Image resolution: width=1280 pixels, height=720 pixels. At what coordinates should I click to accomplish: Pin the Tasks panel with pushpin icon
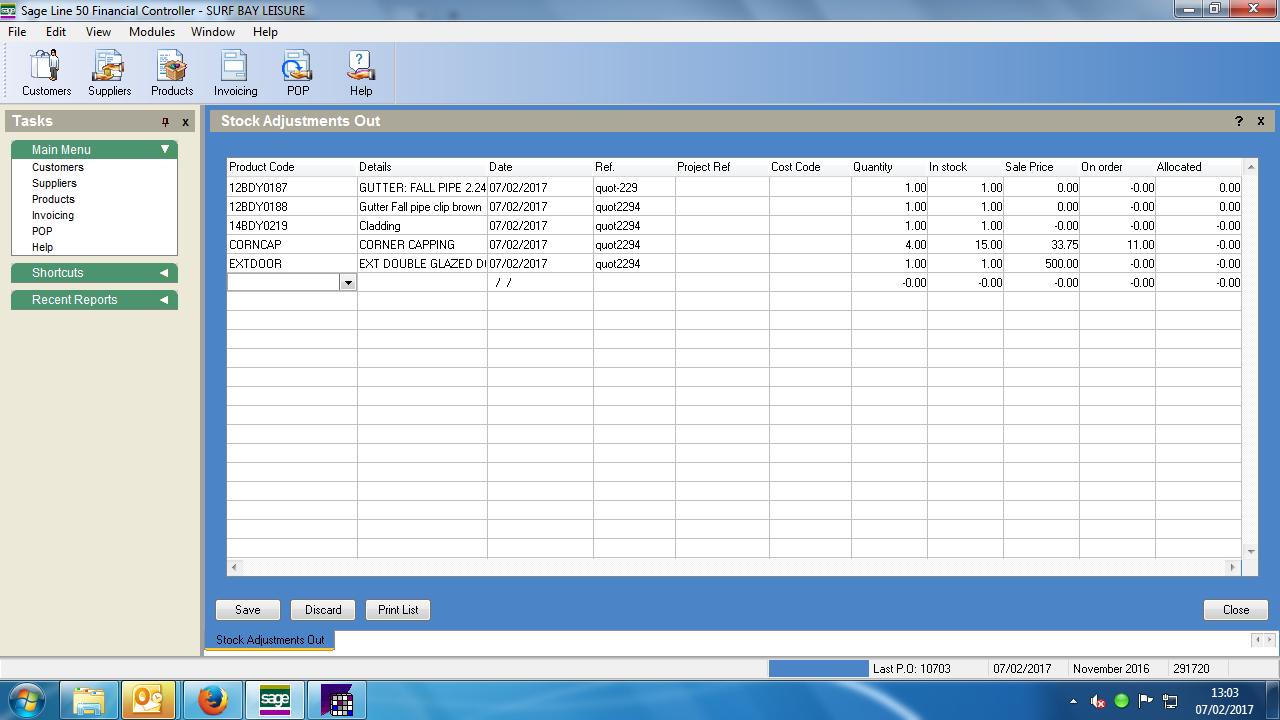coord(166,122)
